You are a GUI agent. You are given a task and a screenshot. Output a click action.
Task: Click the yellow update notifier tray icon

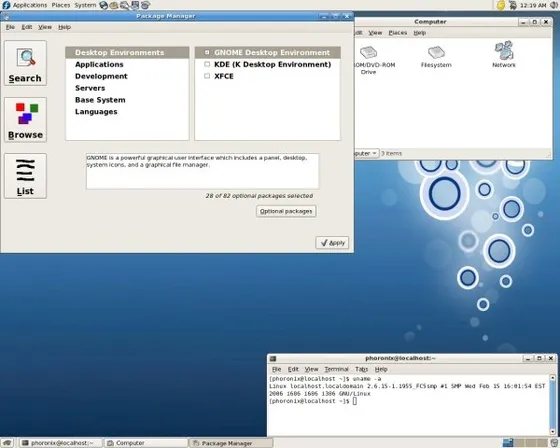coord(501,5)
